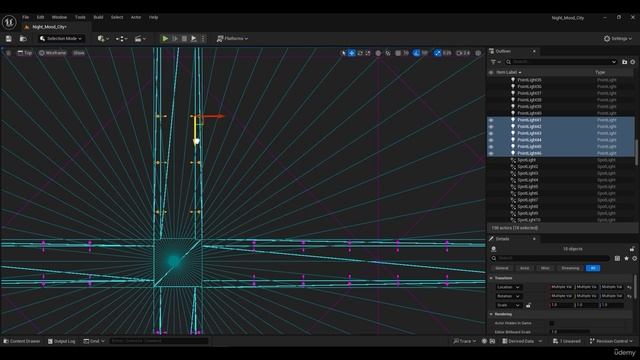Toggle grid location snapping

(398, 53)
